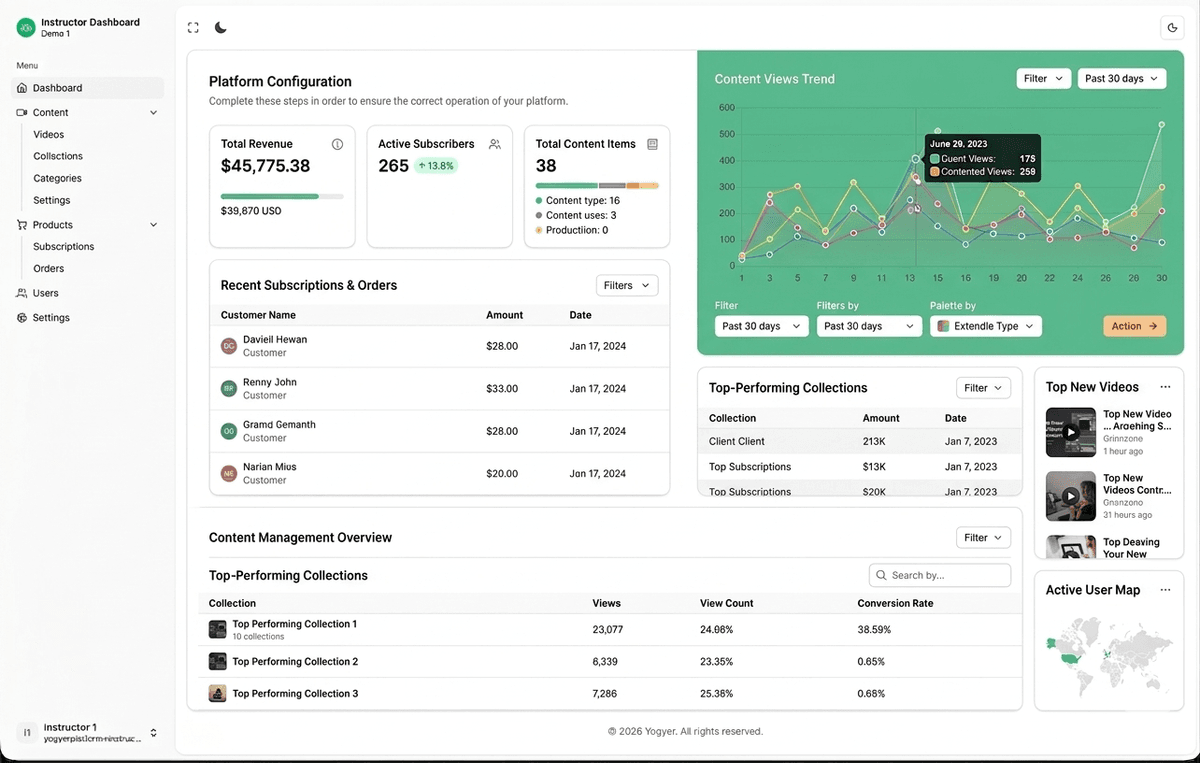Open the Extendle Type palette dropdown
1200x763 pixels.
(985, 326)
